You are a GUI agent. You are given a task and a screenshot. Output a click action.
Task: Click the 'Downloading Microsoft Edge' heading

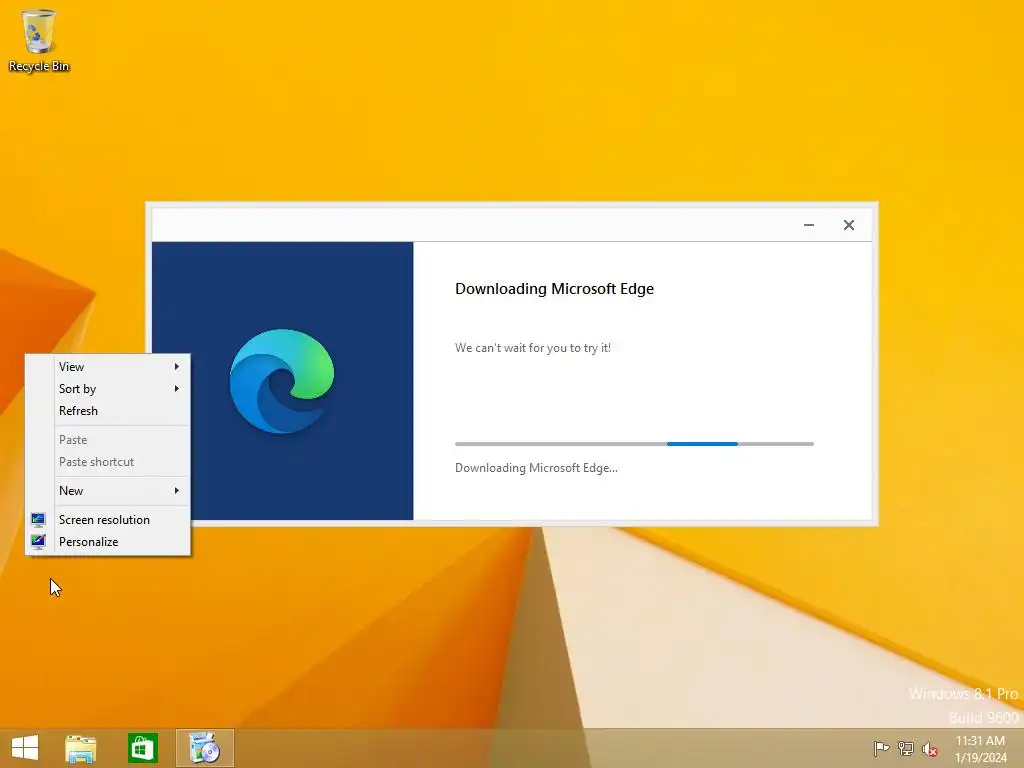[x=554, y=289]
